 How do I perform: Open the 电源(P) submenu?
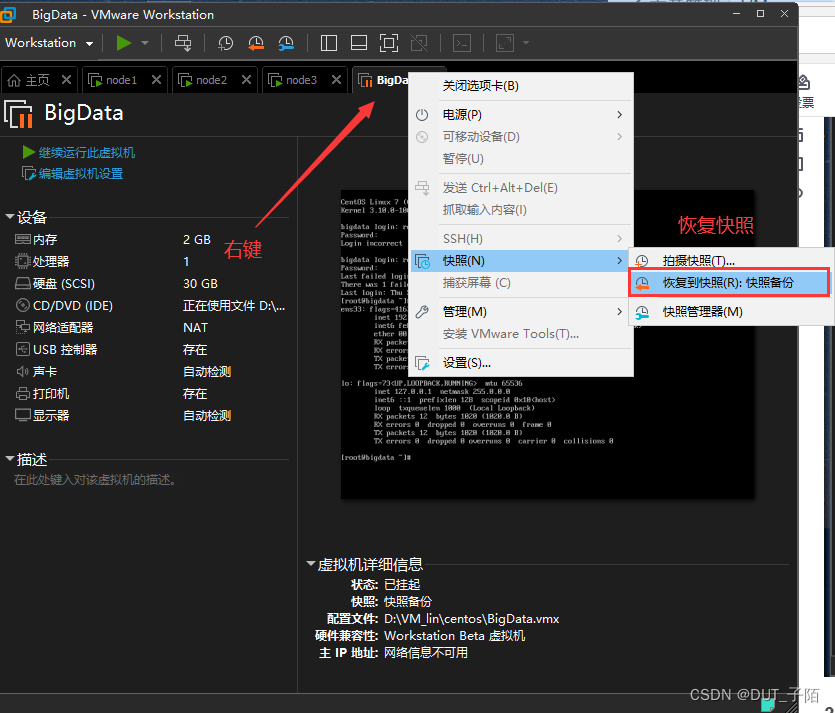[521, 114]
